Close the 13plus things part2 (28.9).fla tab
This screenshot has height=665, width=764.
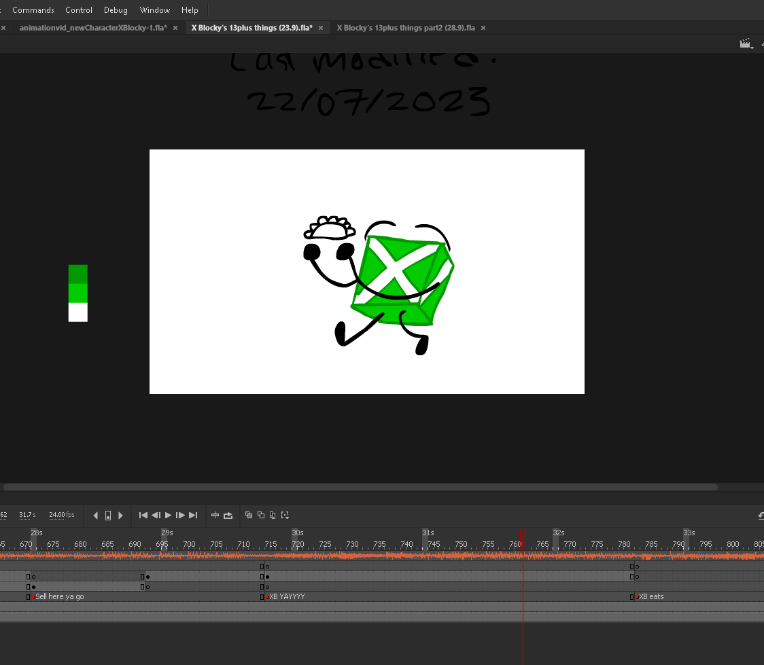tap(483, 28)
